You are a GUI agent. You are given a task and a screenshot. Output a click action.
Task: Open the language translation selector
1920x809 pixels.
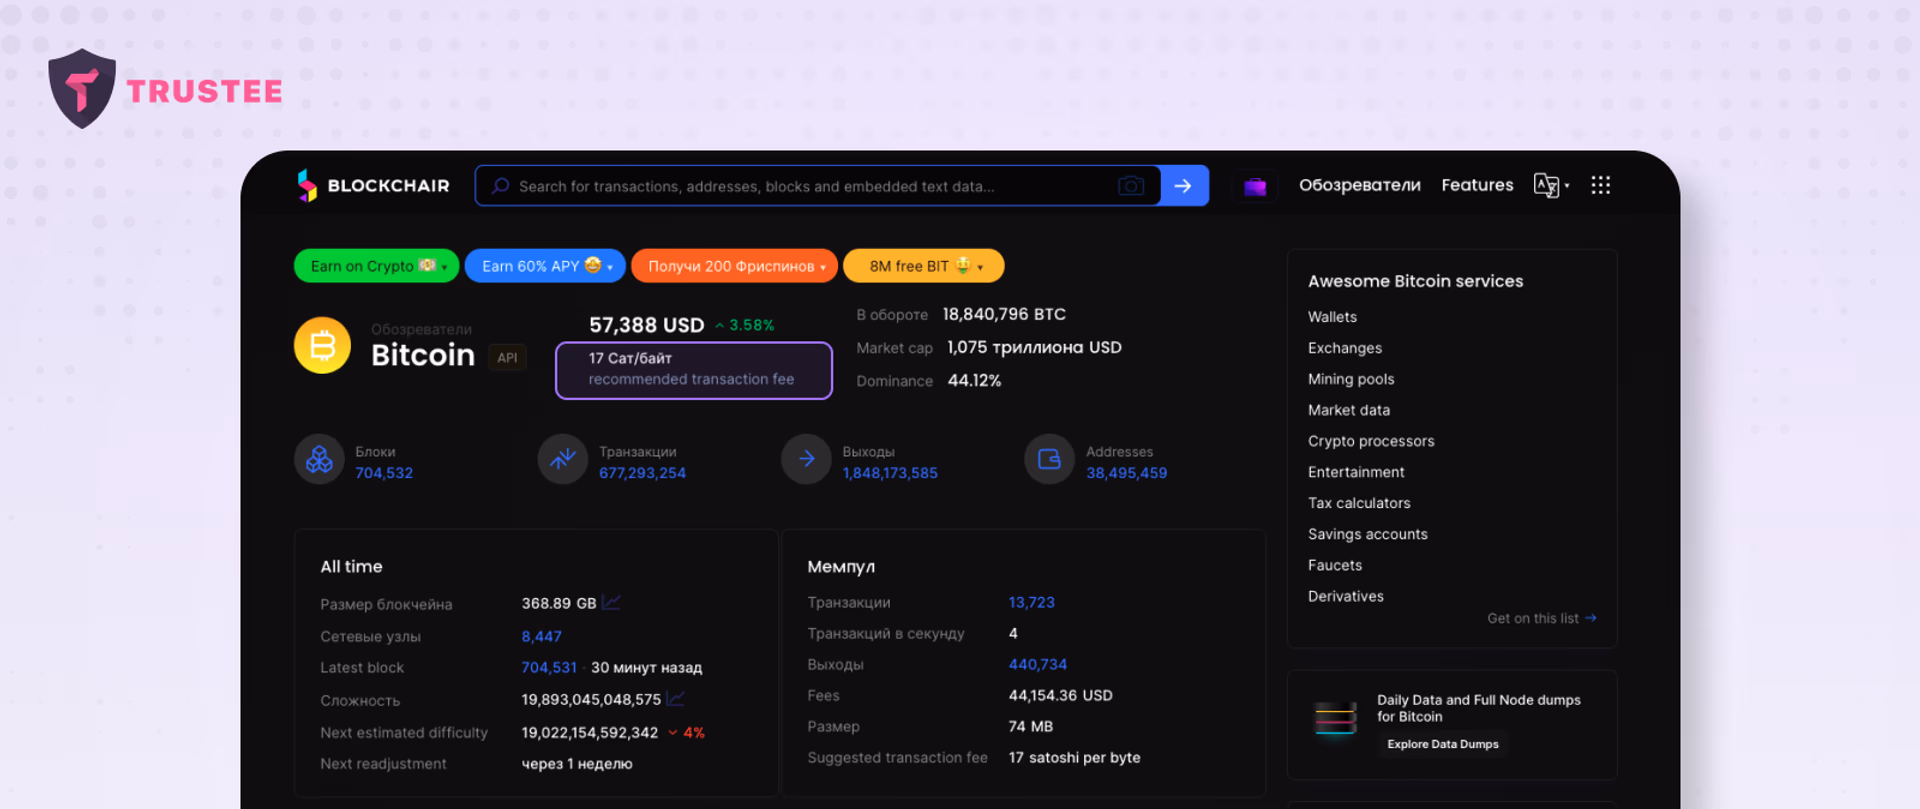coord(1551,185)
